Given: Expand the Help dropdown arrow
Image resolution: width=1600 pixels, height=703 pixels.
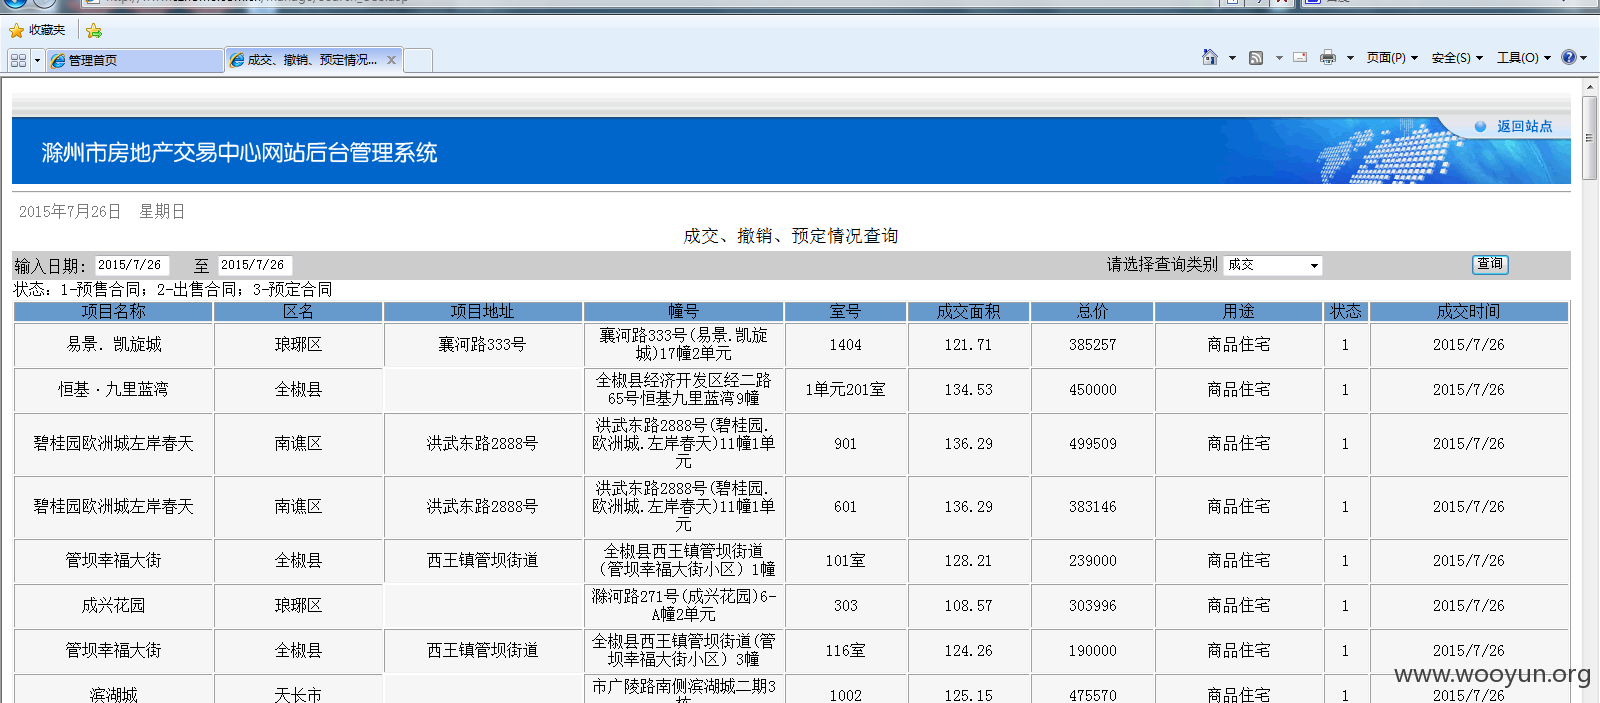Looking at the screenshot, I should [x=1584, y=58].
